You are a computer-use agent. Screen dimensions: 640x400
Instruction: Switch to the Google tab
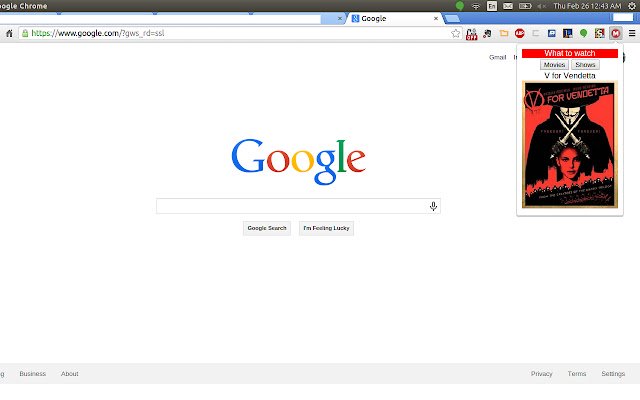point(392,18)
